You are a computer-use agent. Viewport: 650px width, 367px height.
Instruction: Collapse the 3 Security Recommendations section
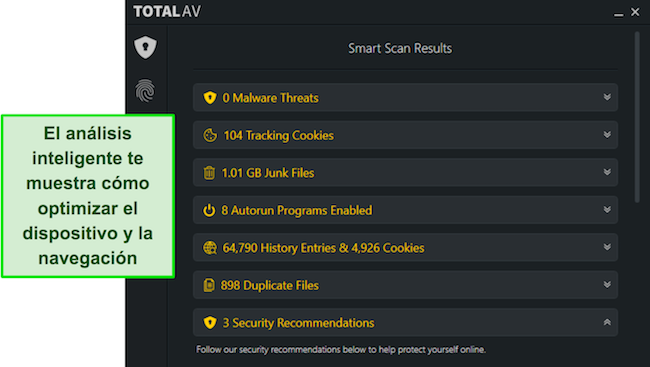pyautogui.click(x=607, y=322)
